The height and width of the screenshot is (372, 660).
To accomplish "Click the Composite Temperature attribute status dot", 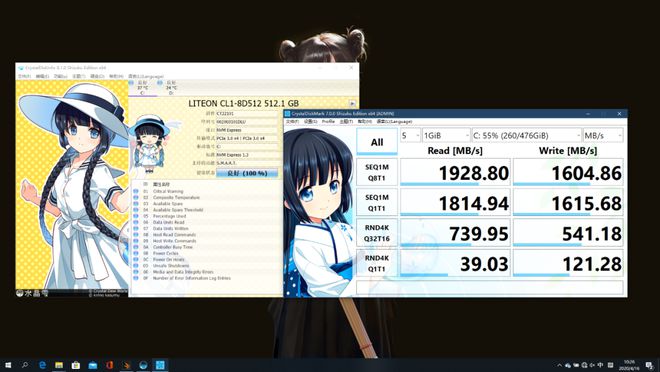I will (x=136, y=197).
